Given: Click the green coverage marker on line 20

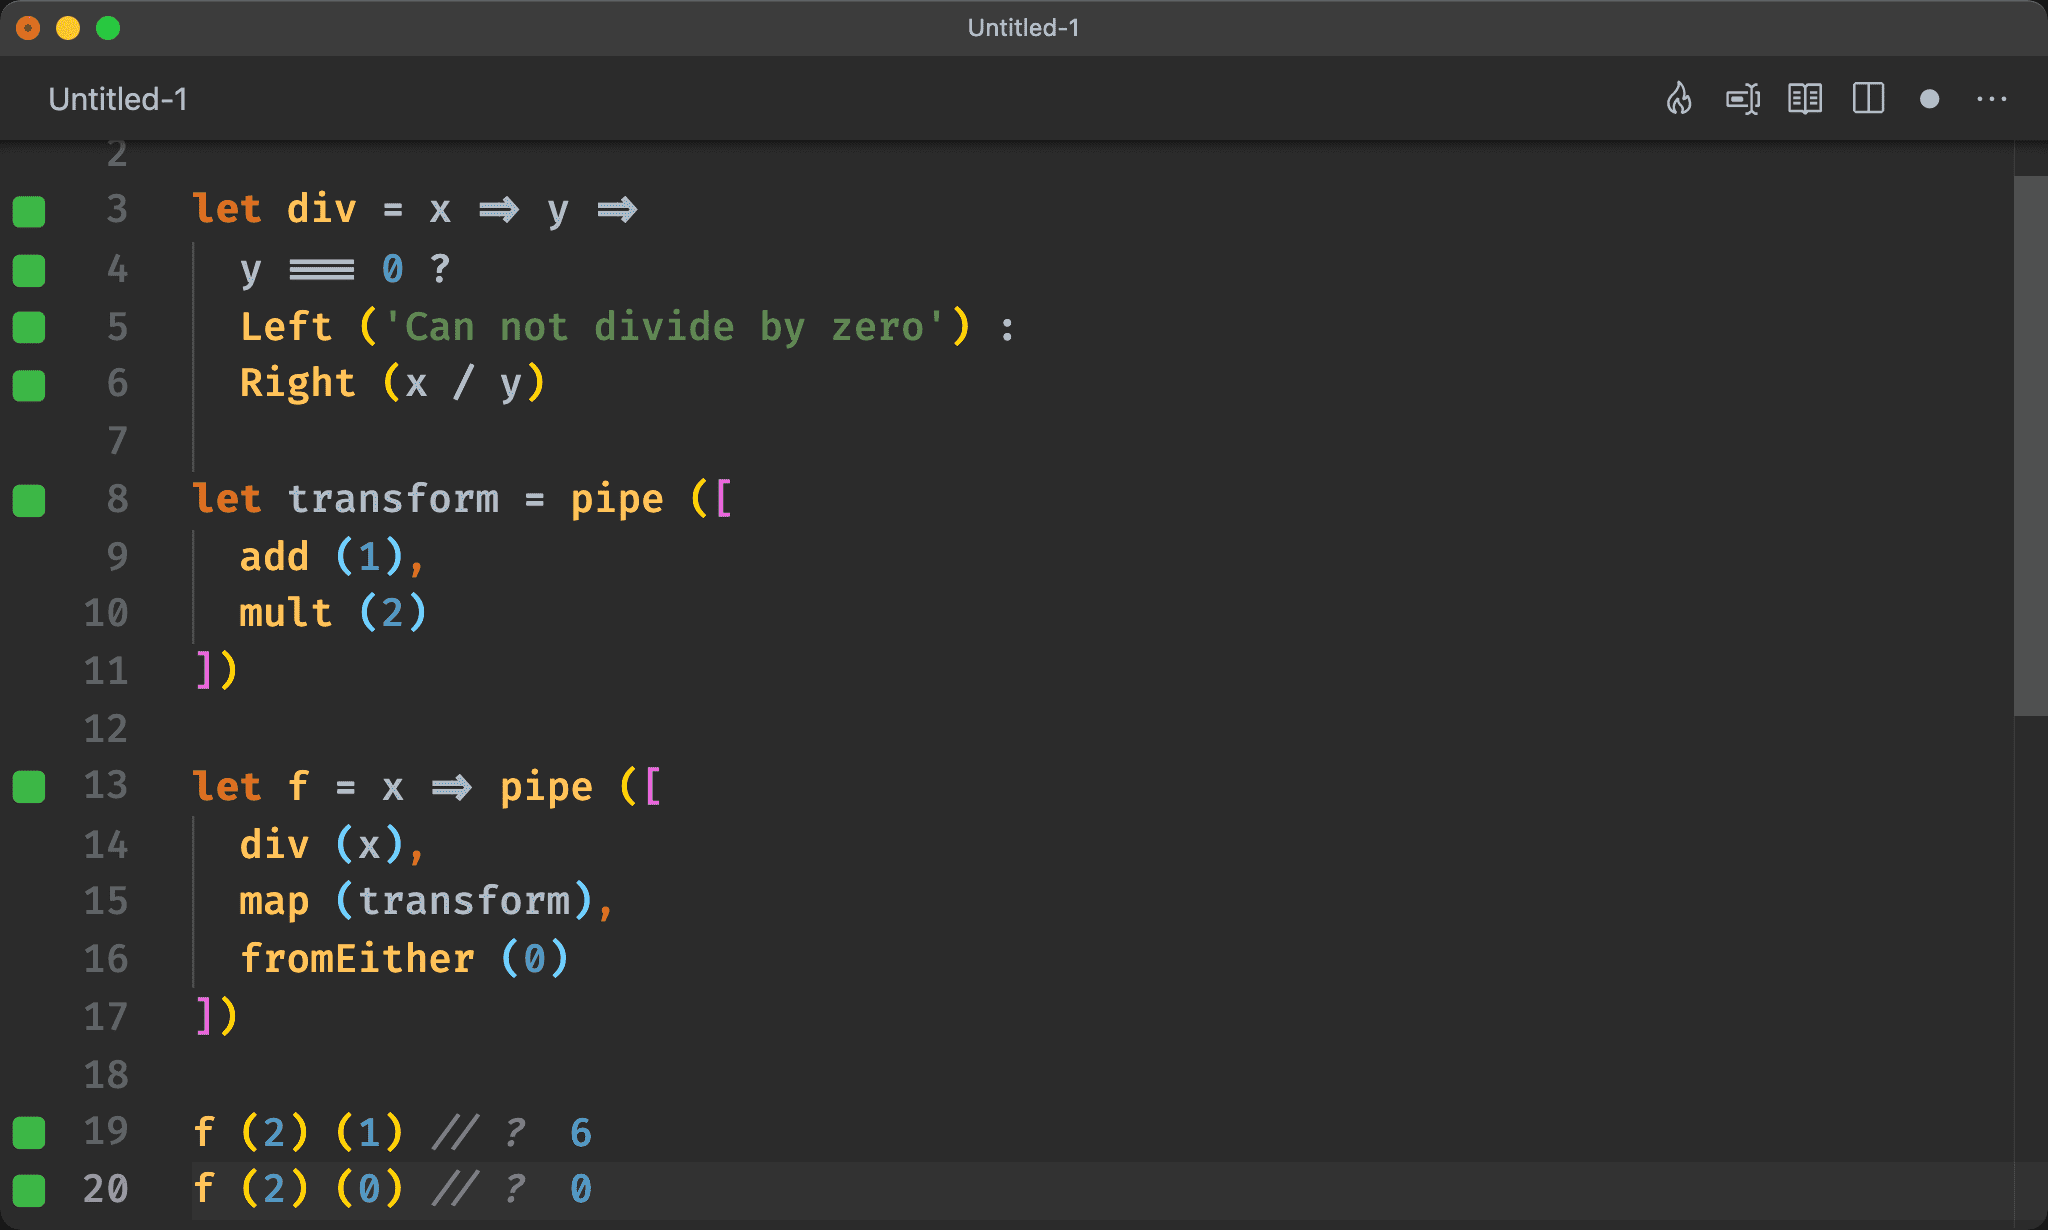Looking at the screenshot, I should click(29, 1191).
